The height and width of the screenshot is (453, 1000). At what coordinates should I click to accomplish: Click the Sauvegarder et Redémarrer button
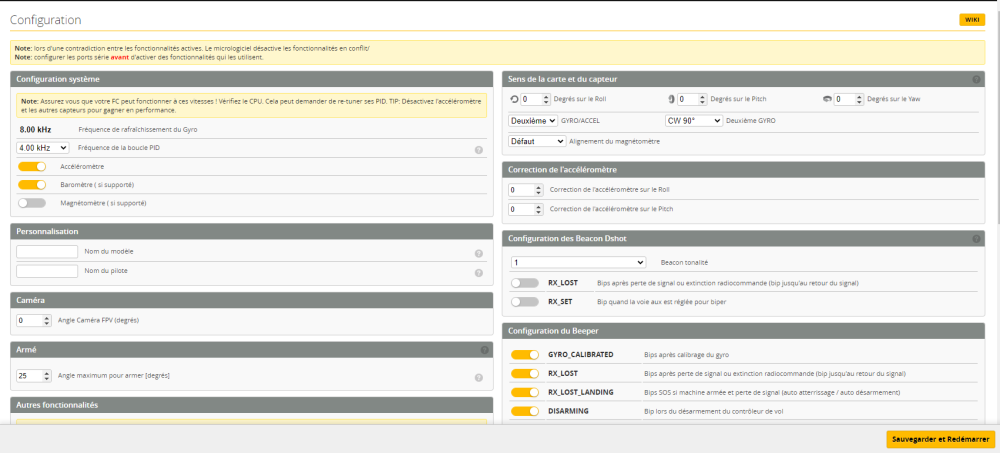tap(940, 439)
